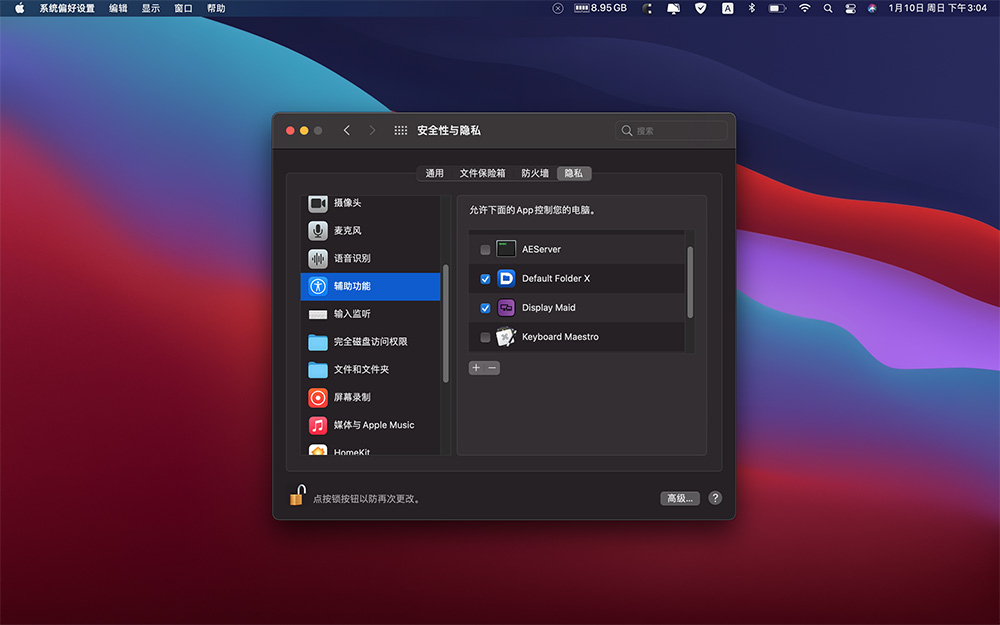Open 完全磁盘访问权限 folder icon

coord(318,342)
